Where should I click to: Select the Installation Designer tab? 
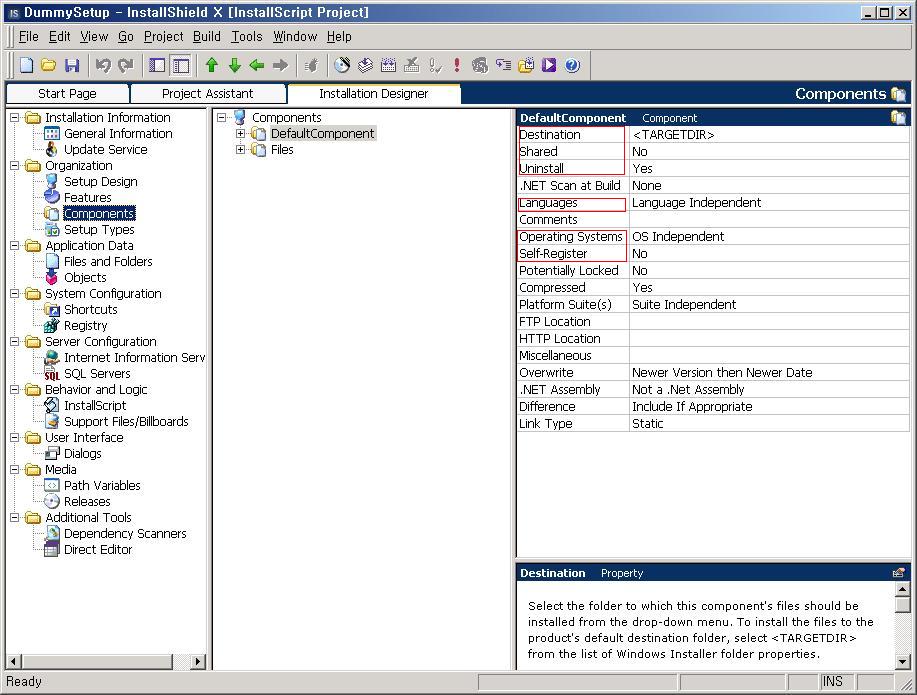point(374,94)
